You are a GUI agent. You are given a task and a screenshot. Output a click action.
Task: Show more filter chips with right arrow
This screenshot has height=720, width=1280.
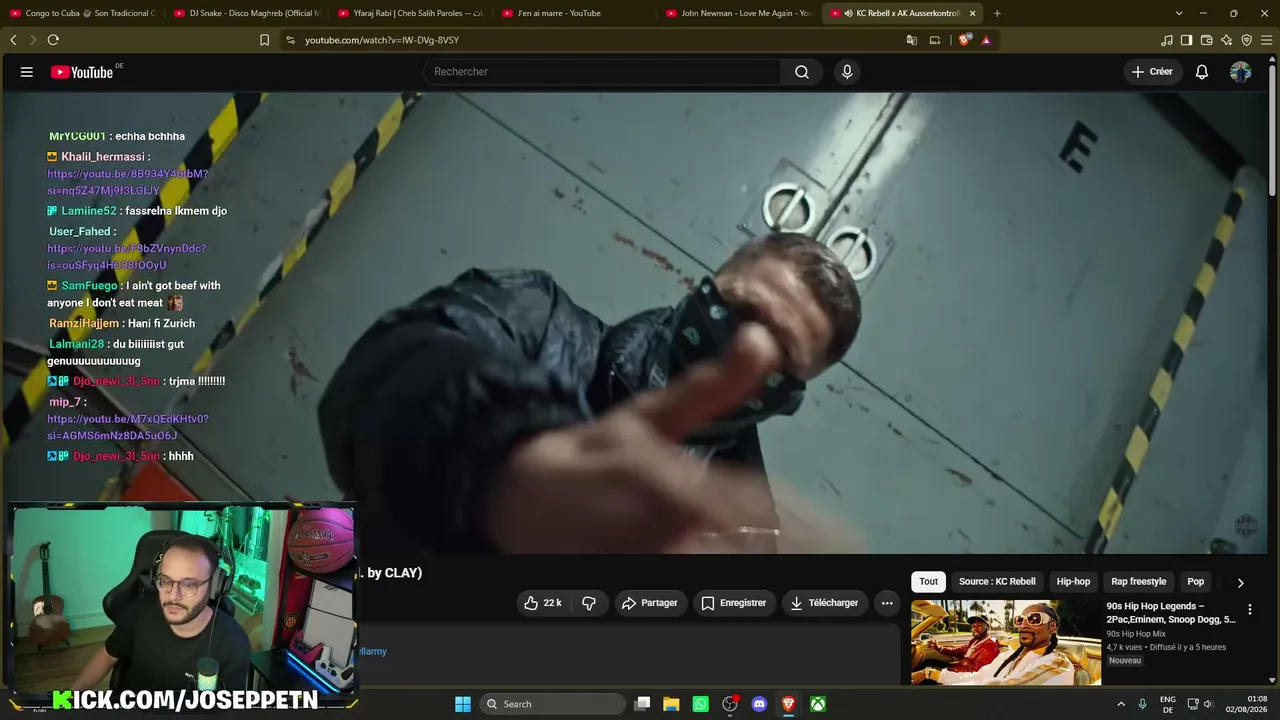(1241, 582)
